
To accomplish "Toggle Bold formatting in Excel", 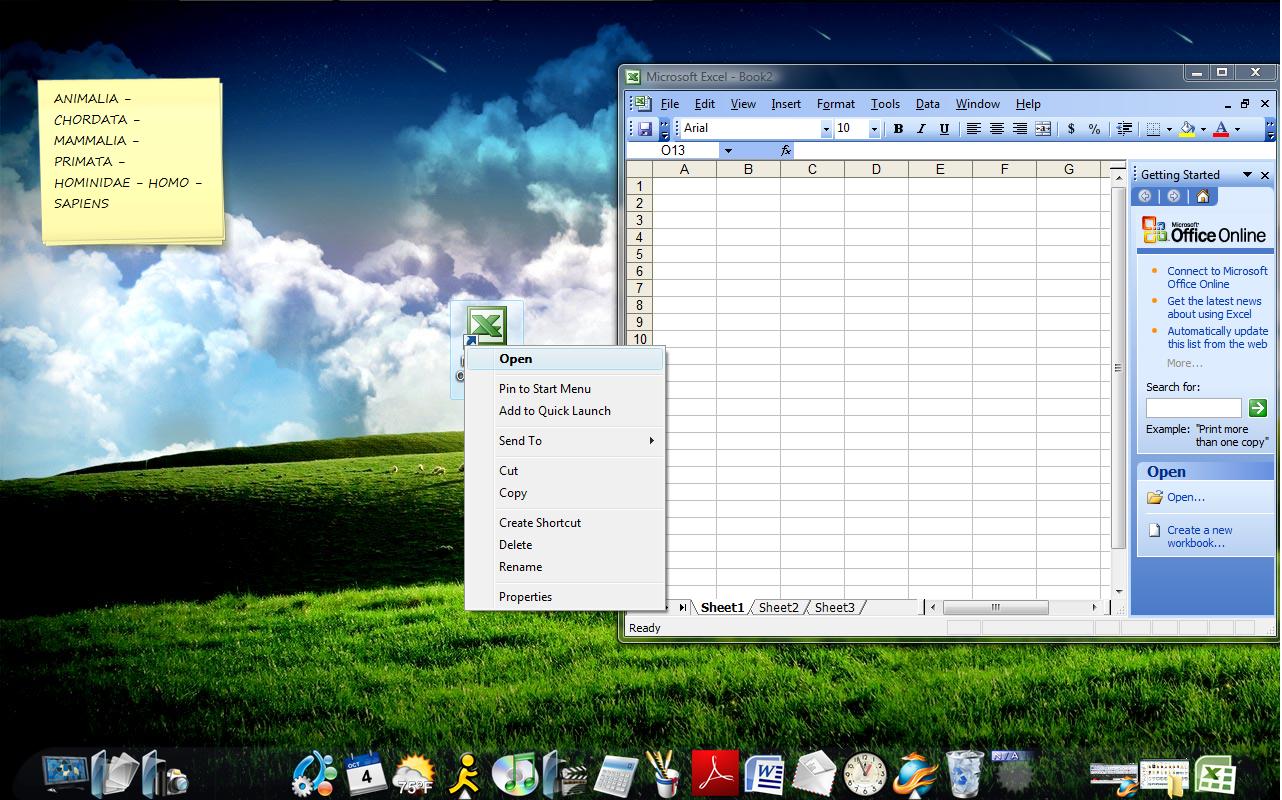I will click(x=898, y=129).
